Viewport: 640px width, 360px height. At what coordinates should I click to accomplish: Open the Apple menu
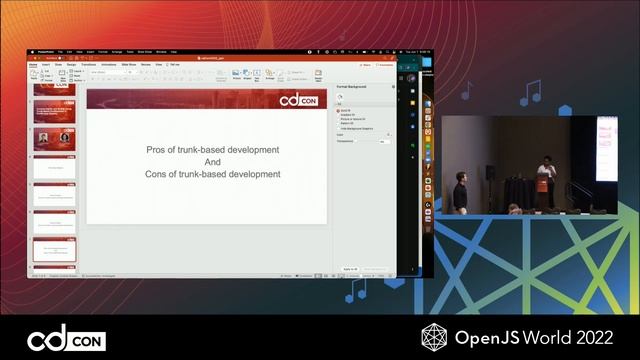pyautogui.click(x=32, y=52)
